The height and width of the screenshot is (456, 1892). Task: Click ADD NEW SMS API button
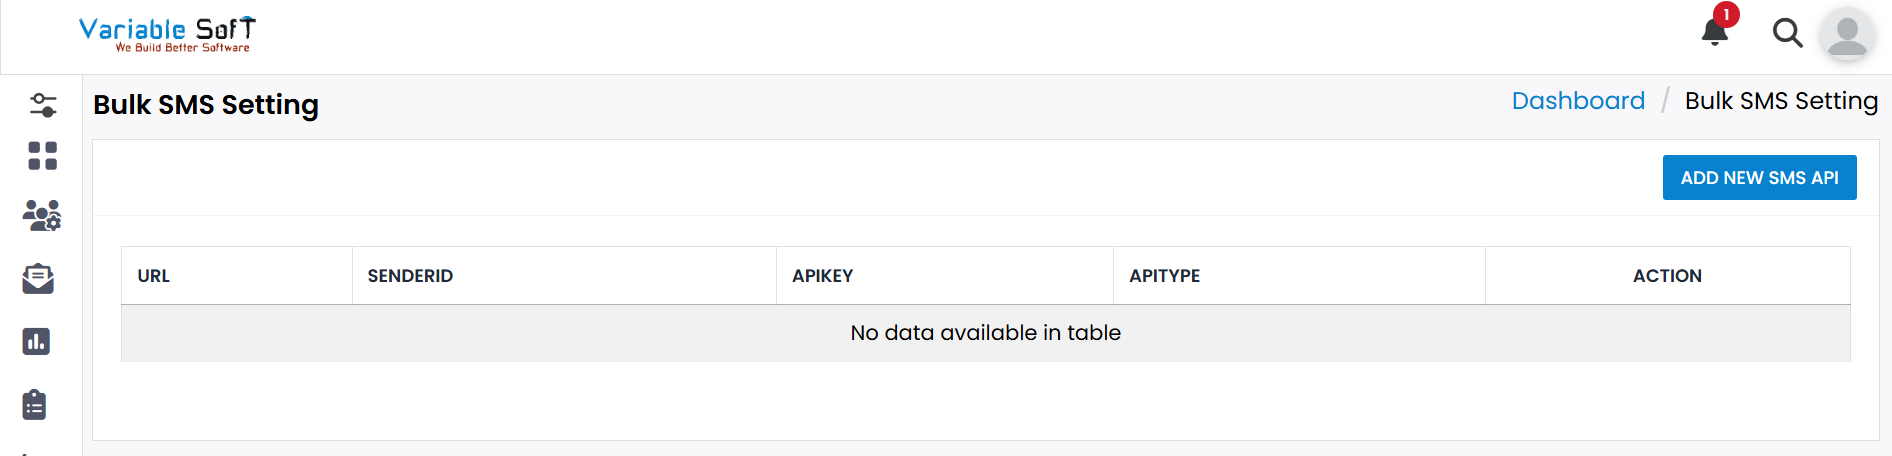point(1759,178)
